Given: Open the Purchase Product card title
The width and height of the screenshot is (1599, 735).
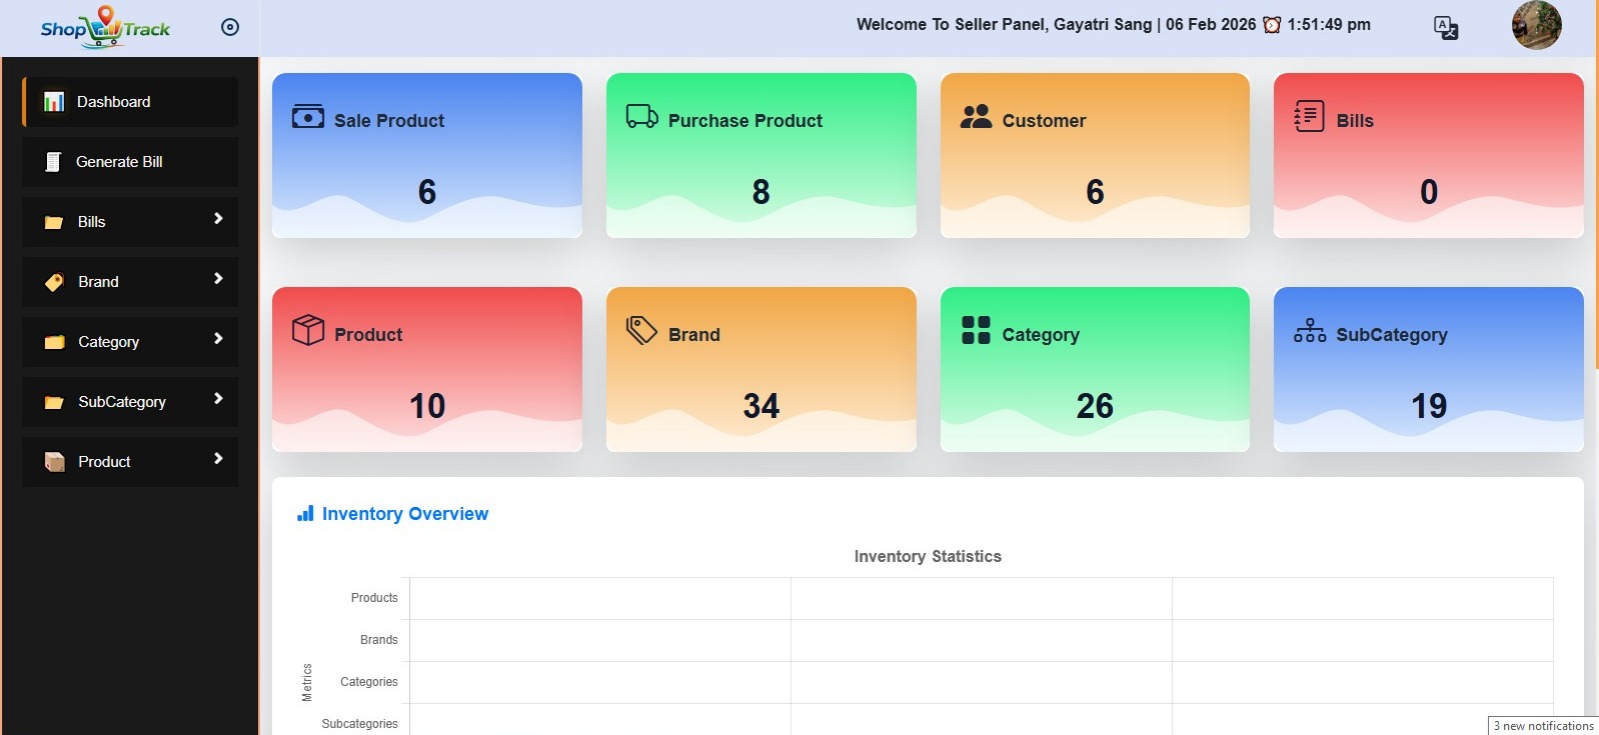Looking at the screenshot, I should (745, 121).
